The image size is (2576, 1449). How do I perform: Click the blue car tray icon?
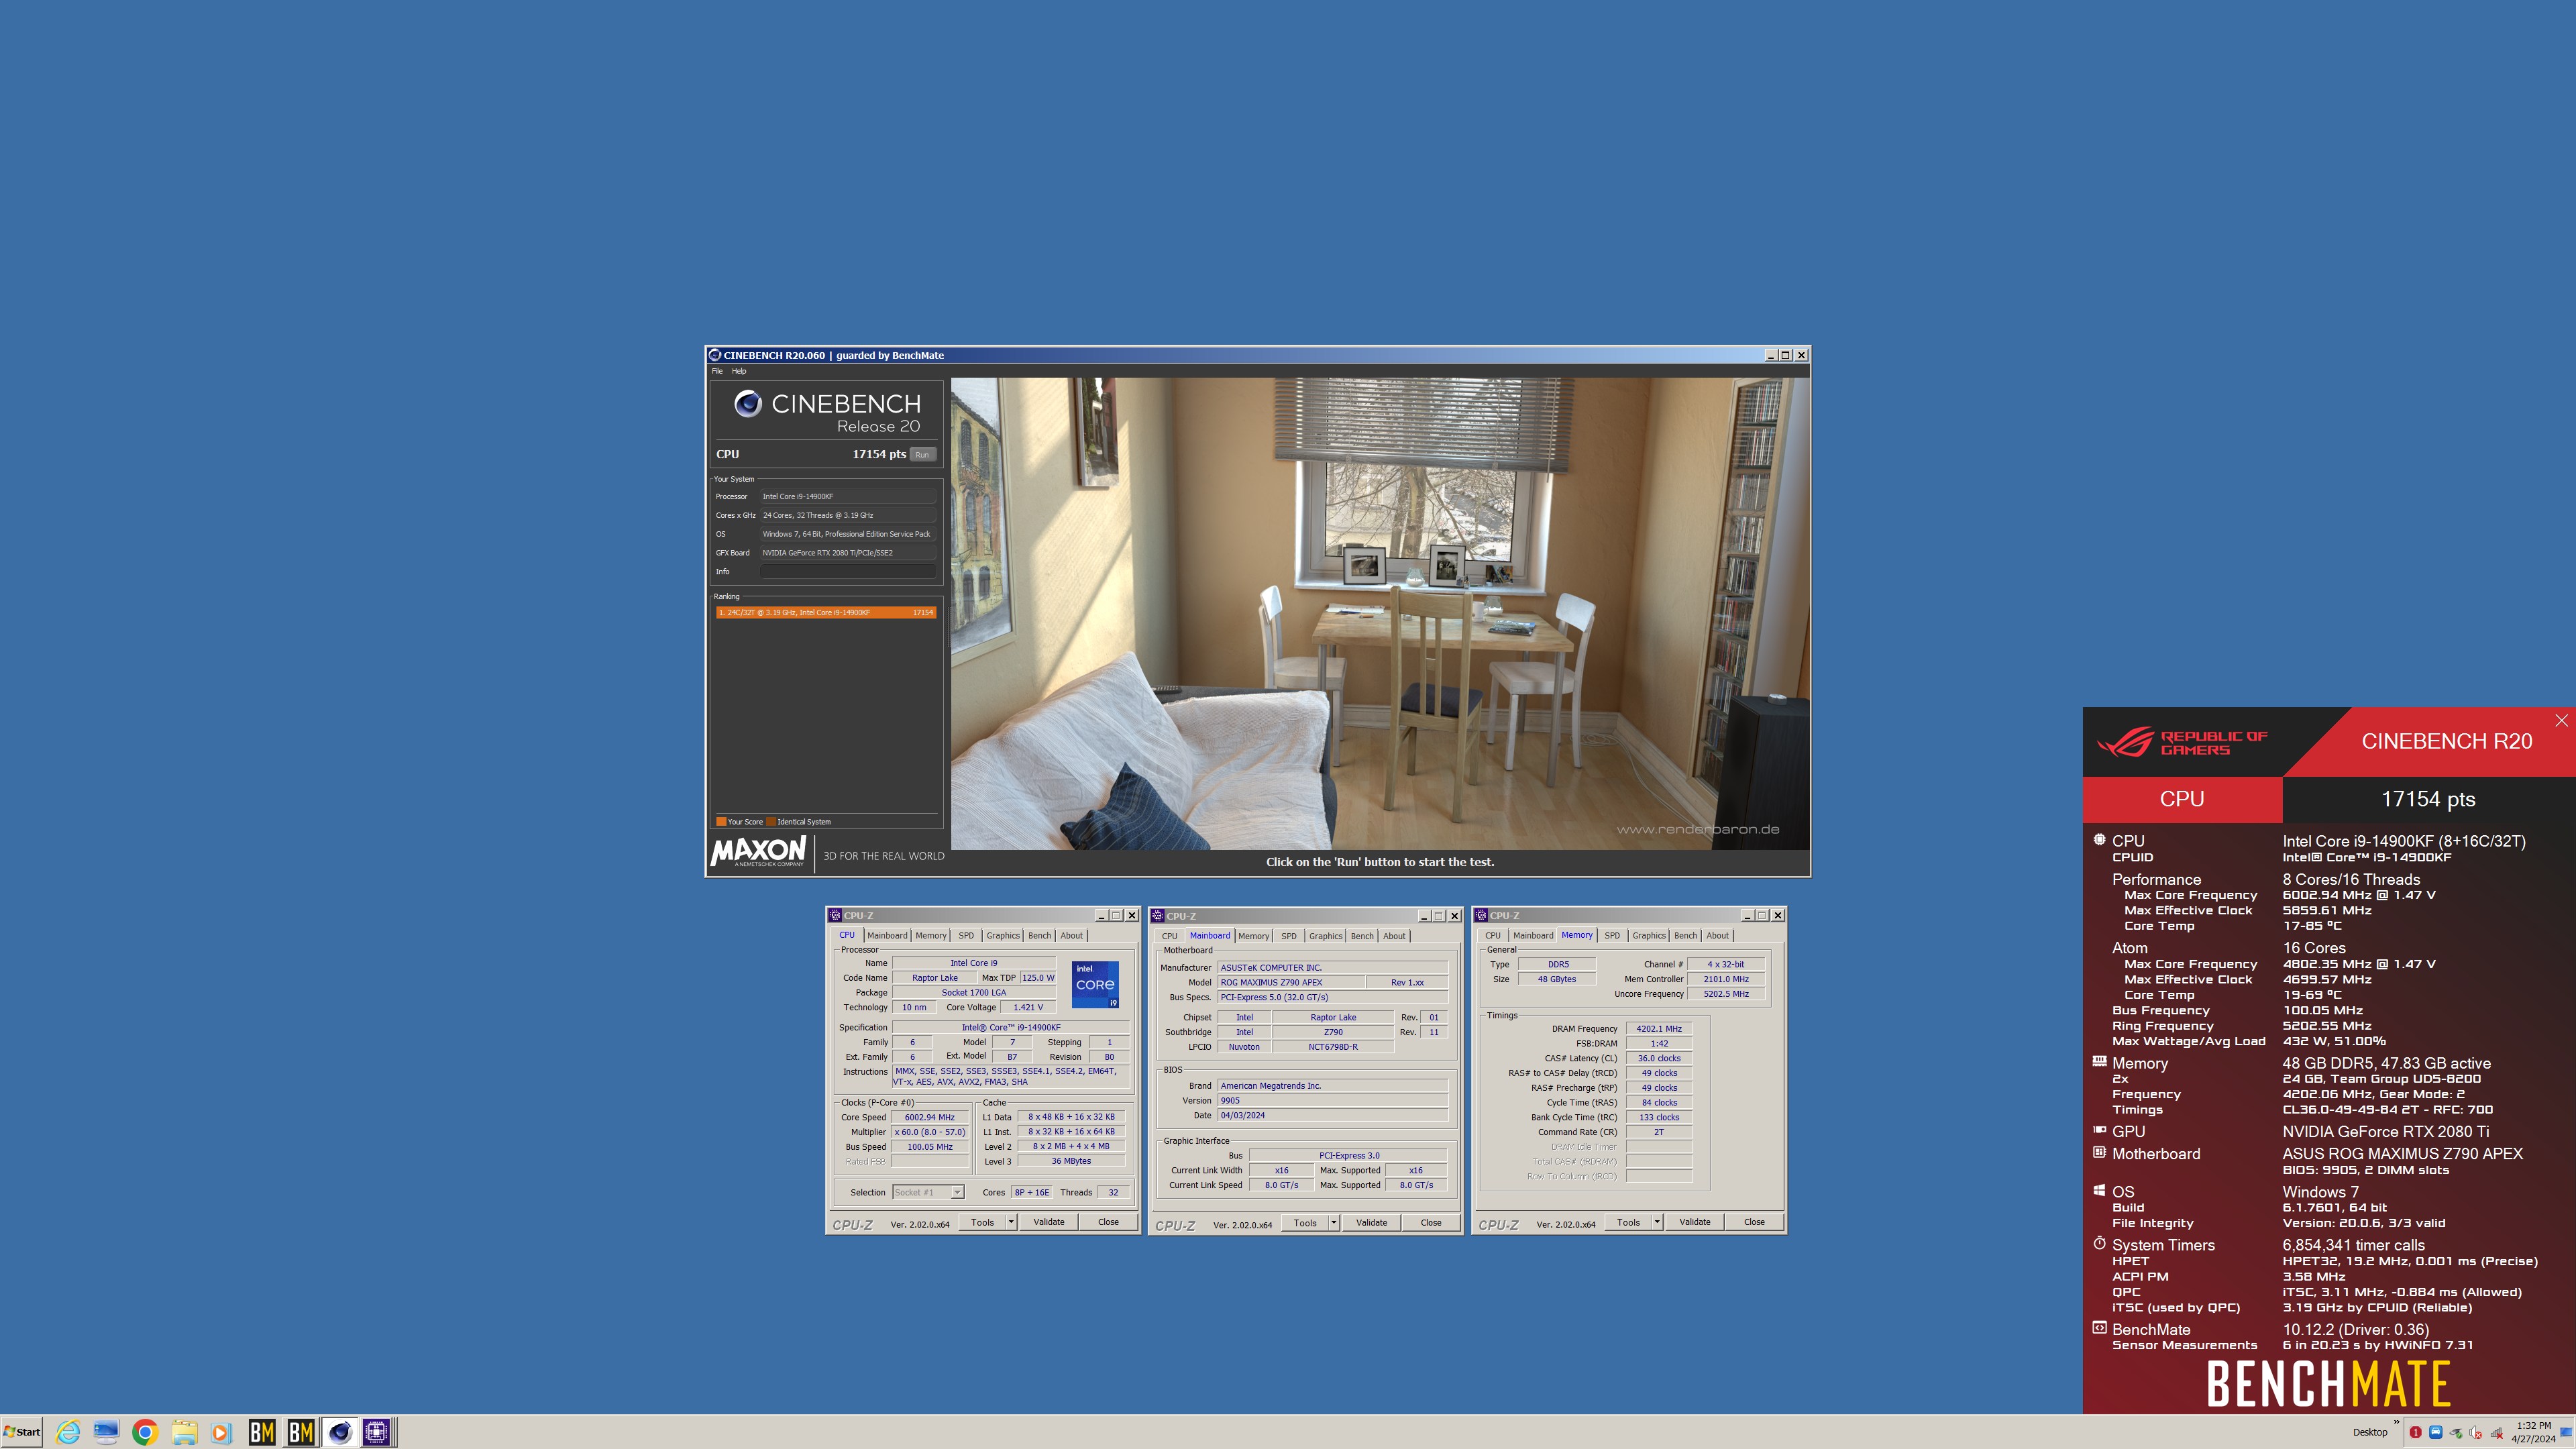click(2435, 1432)
